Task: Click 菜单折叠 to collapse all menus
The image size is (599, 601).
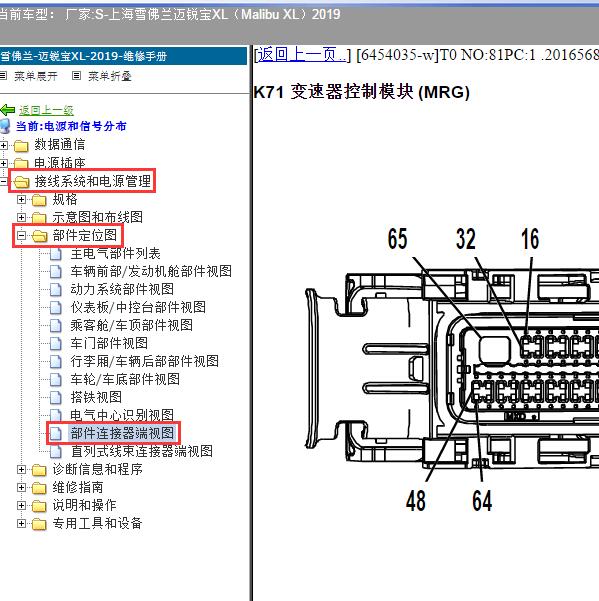Action: 110,76
